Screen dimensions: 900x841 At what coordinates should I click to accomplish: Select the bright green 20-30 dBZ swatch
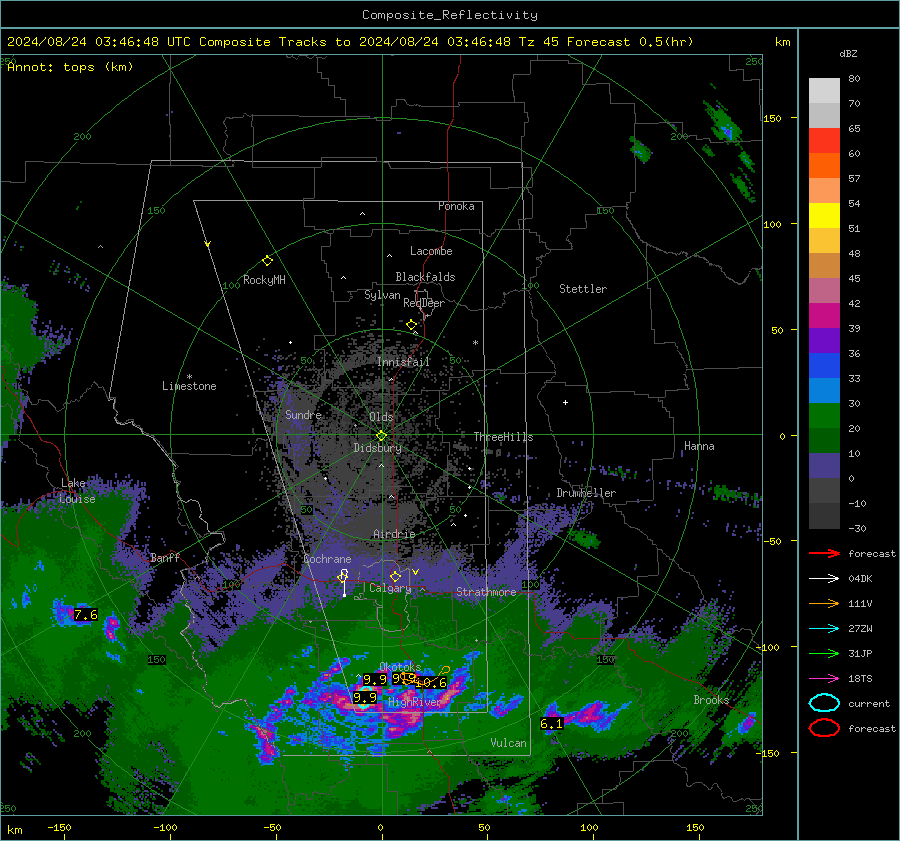pyautogui.click(x=824, y=416)
